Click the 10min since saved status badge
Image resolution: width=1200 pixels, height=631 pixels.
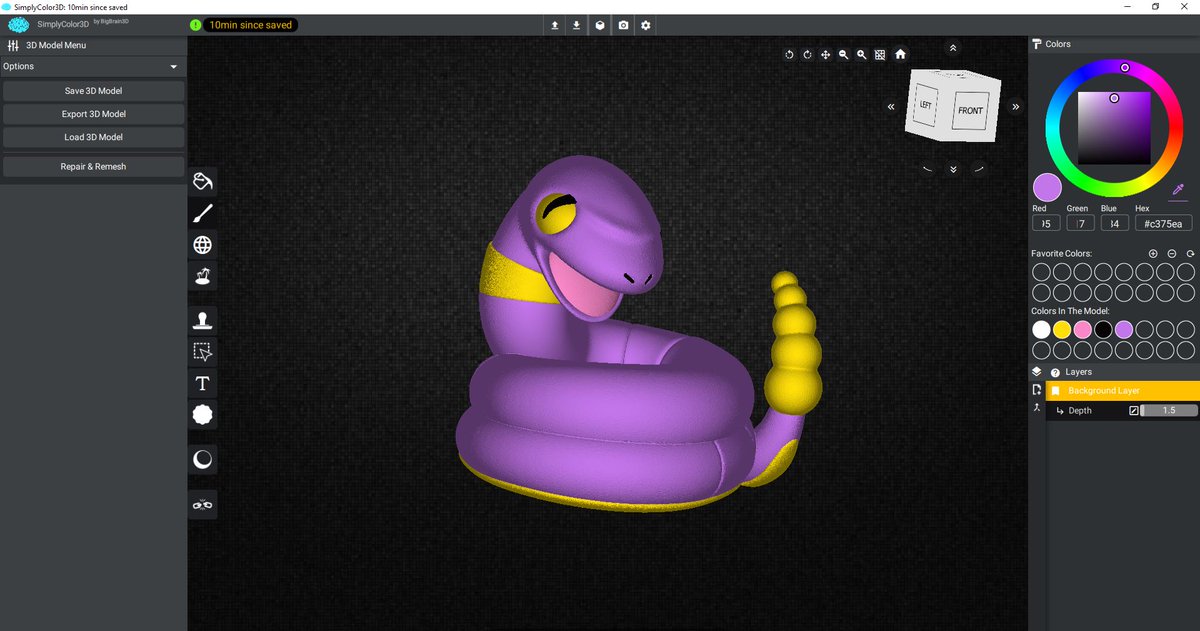[x=249, y=25]
